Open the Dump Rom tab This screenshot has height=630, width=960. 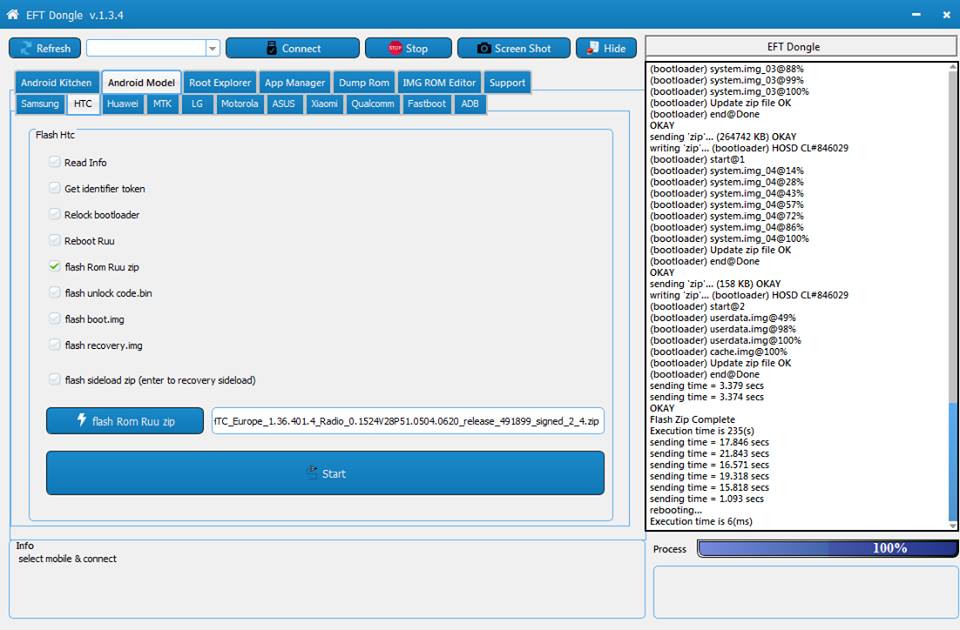coord(364,83)
